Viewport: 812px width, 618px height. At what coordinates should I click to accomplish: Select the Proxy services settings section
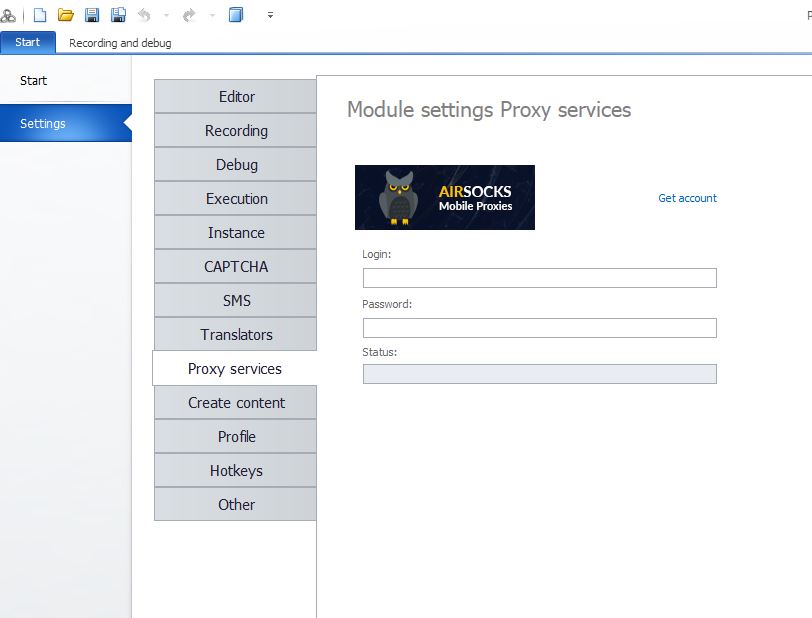point(235,368)
